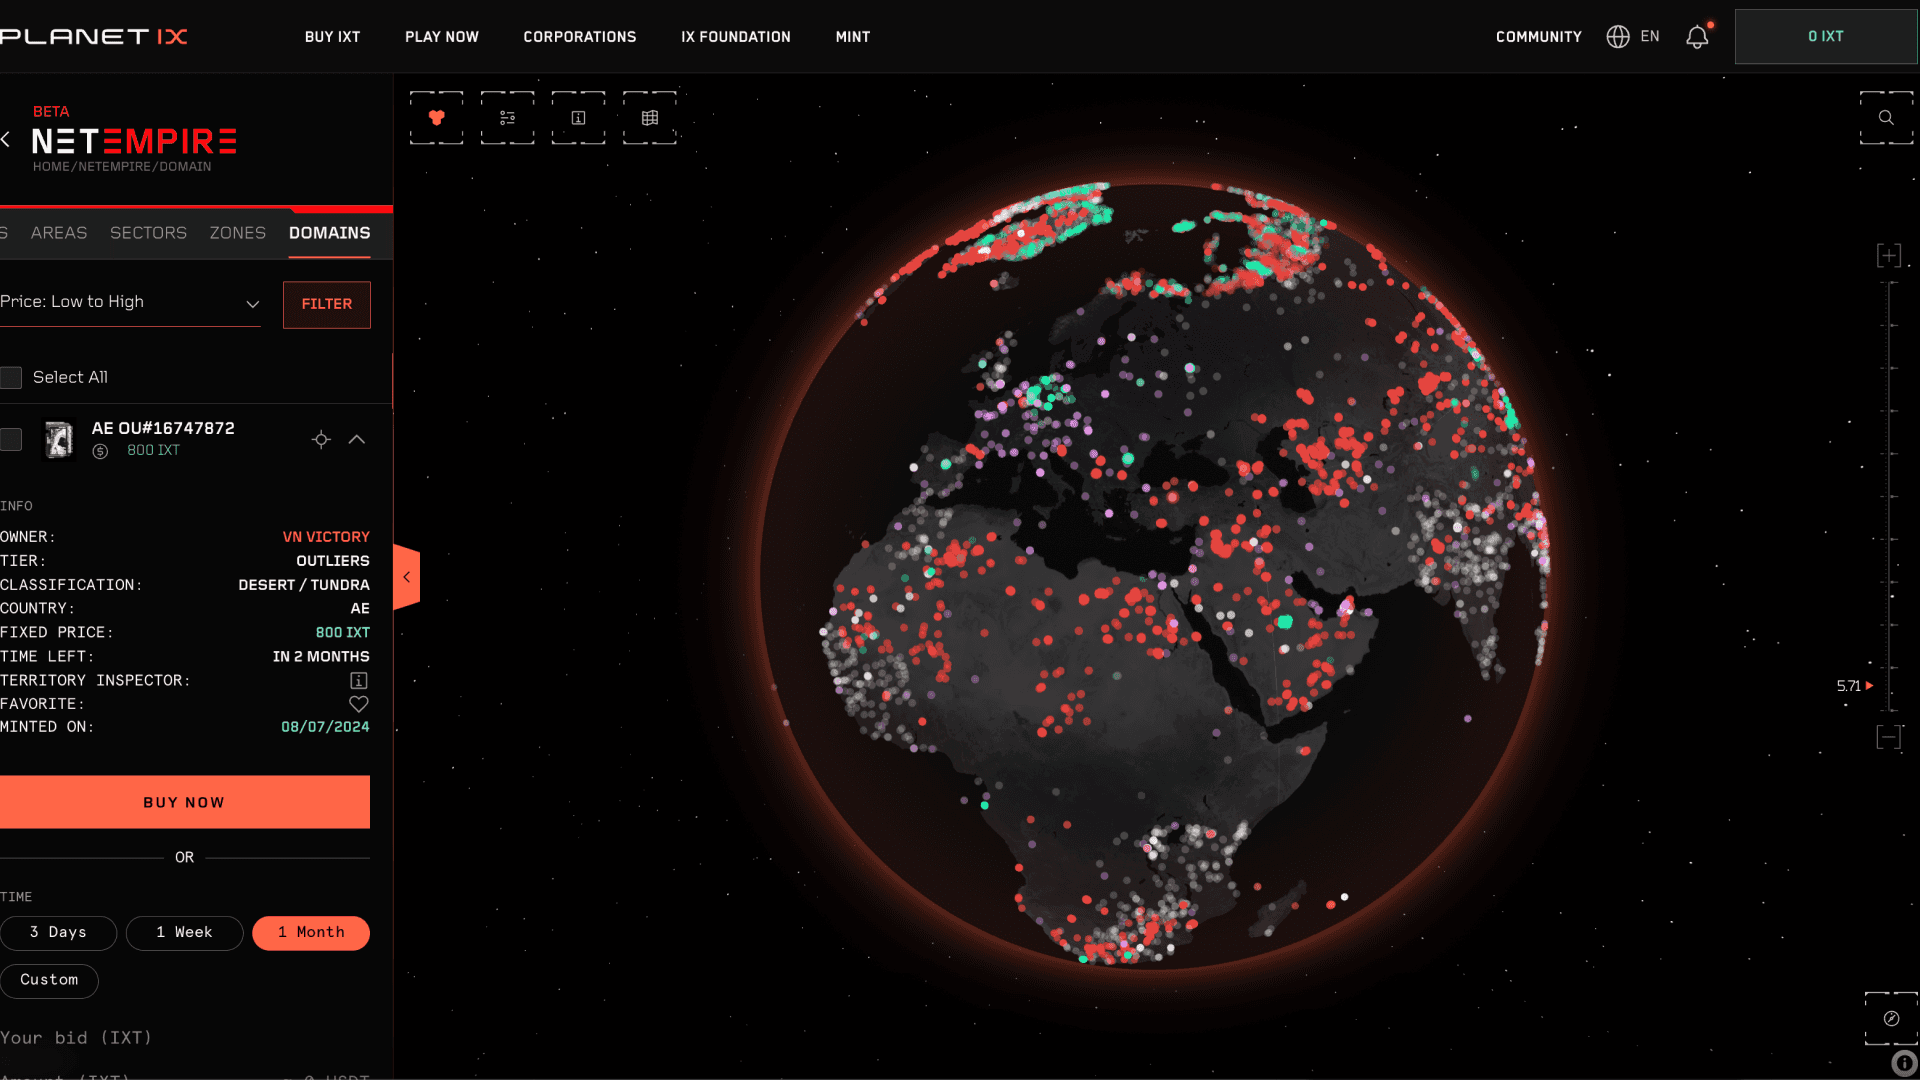Click the heart favorites map toolbar icon
The image size is (1920, 1080).
[436, 118]
